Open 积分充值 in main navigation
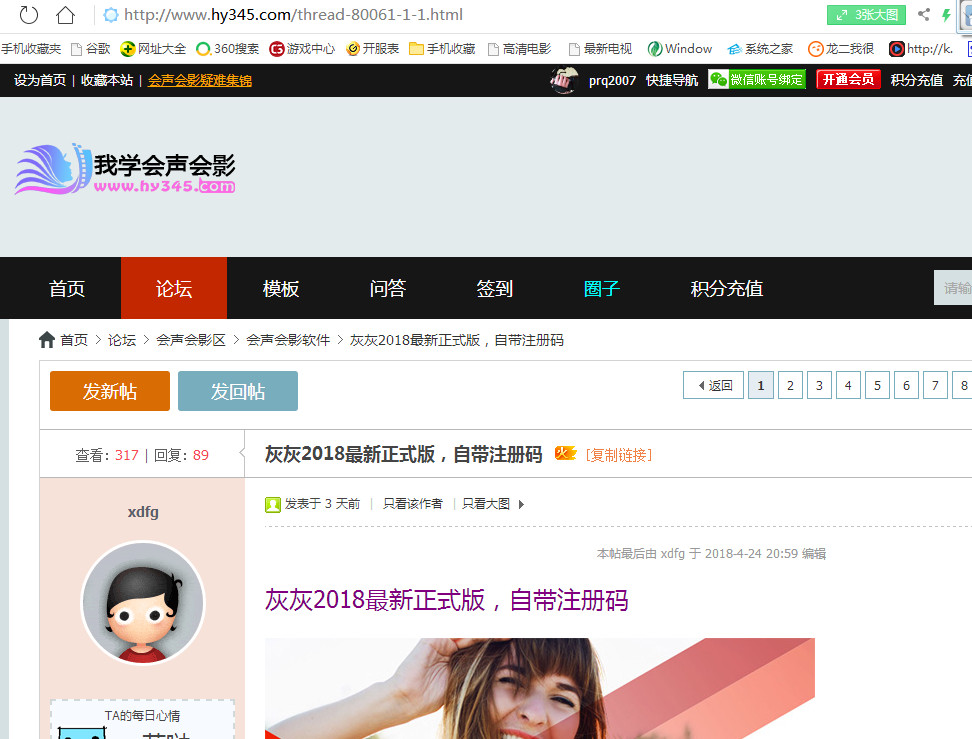972x739 pixels. pyautogui.click(x=727, y=288)
